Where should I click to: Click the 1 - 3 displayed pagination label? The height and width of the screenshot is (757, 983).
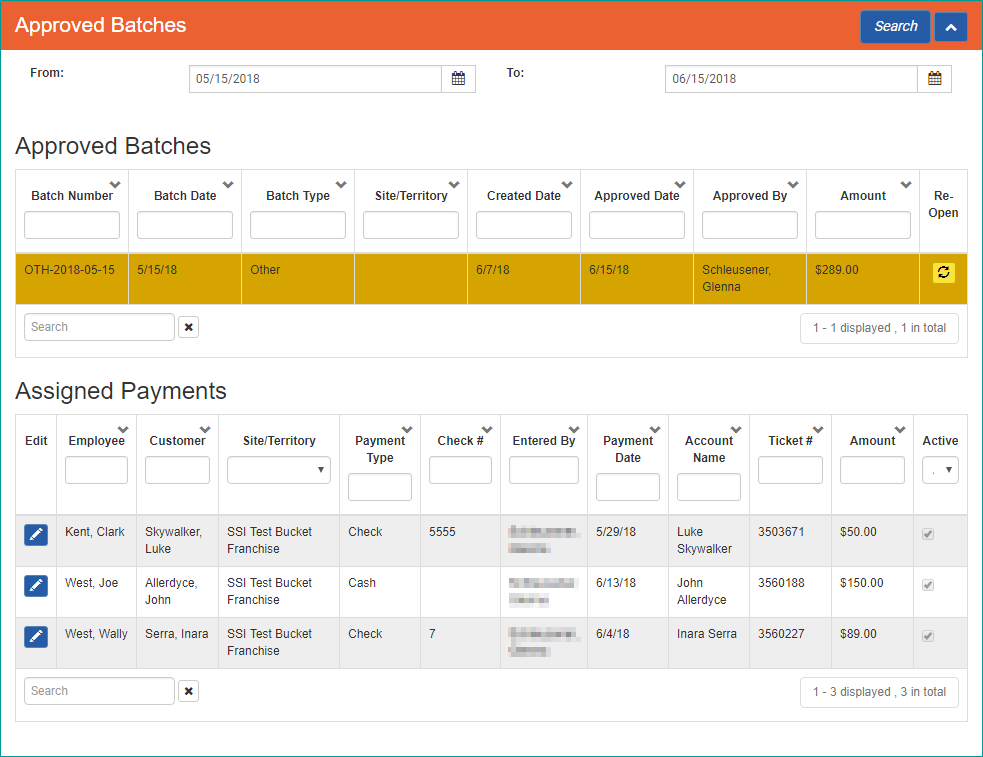878,691
